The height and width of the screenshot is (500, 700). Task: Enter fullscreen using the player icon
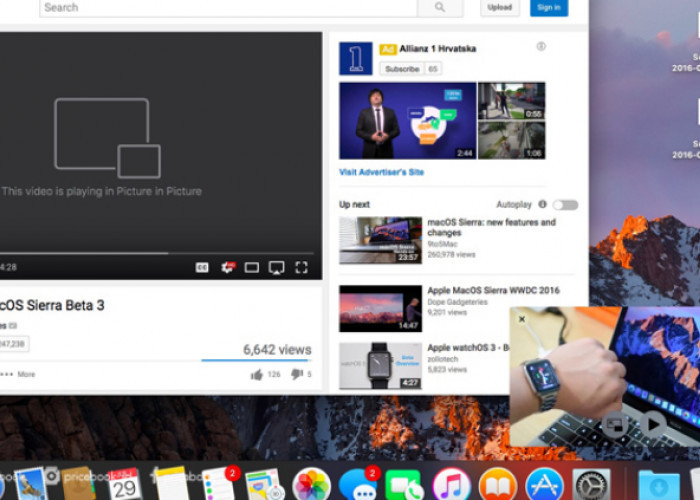301,267
